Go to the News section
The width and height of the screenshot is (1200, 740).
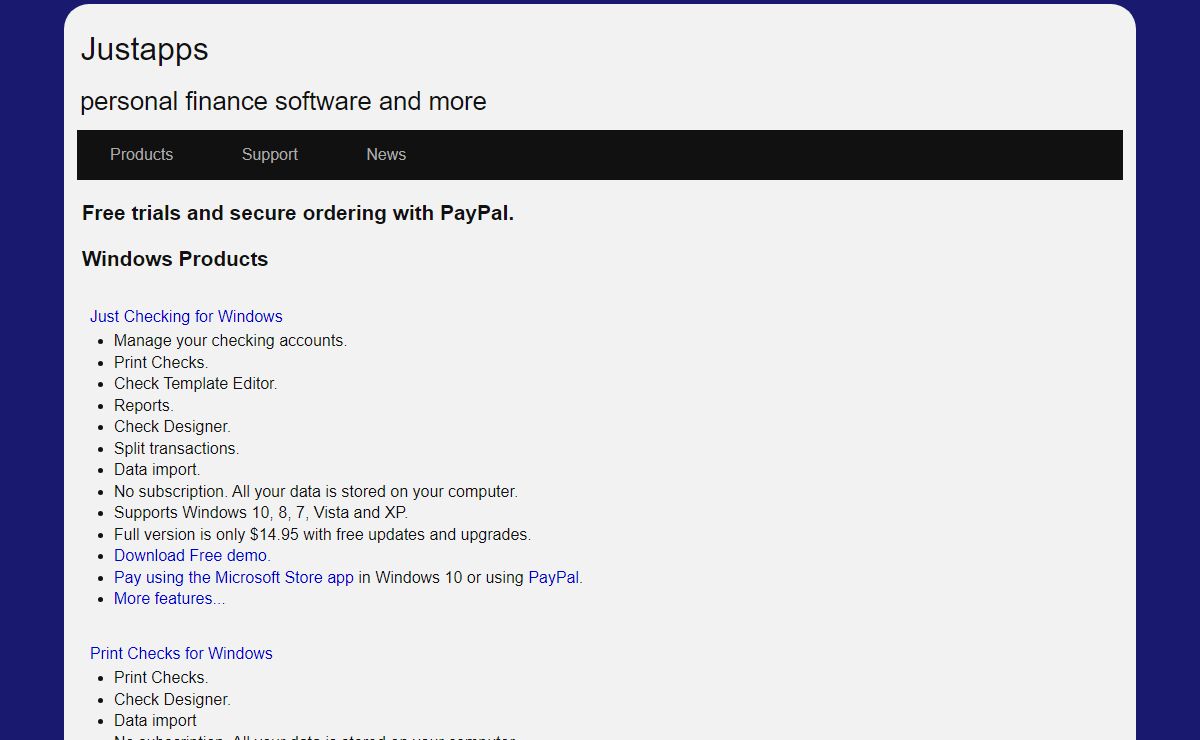tap(385, 154)
